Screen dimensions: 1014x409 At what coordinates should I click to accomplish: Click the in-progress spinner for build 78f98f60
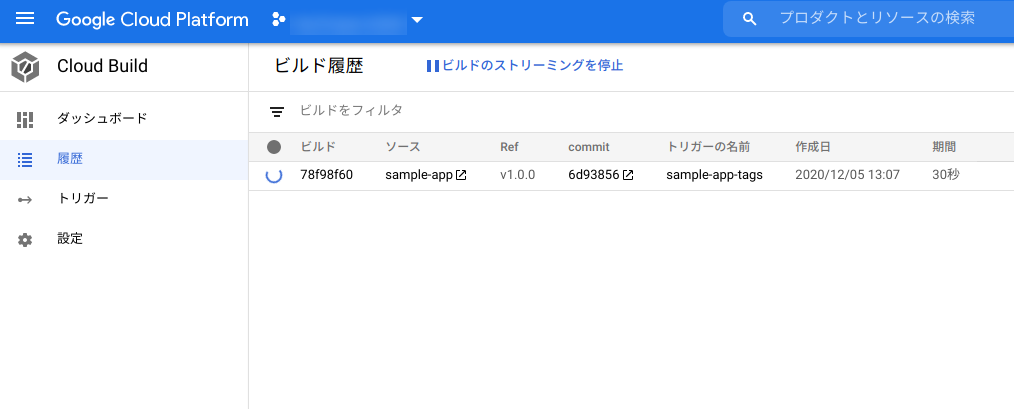tap(274, 175)
